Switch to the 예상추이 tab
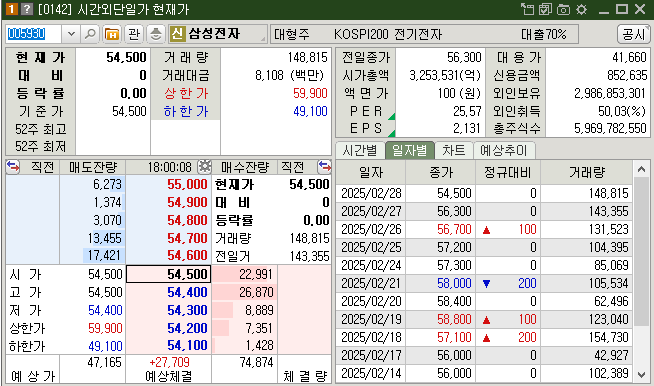Screen dimensions: 654x386 (x=504, y=150)
